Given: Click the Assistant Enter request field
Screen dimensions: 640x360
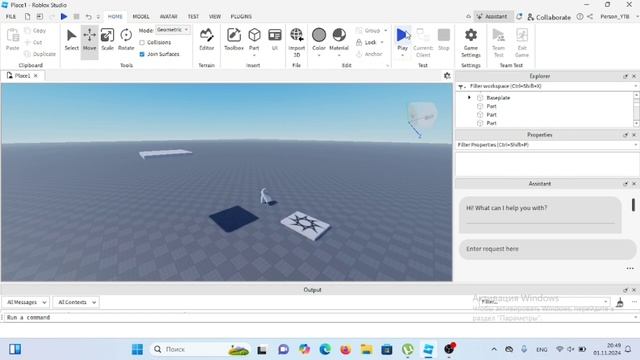Looking at the screenshot, I should tap(547, 249).
